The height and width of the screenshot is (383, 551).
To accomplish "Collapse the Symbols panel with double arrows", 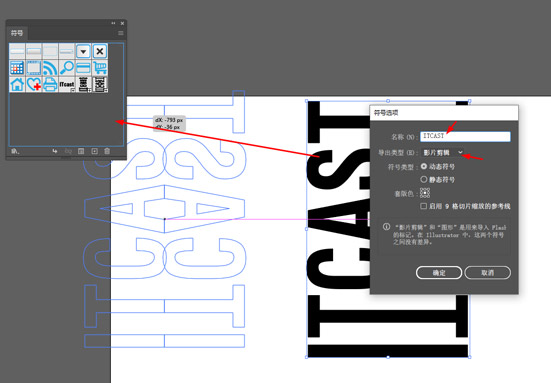I will (113, 23).
